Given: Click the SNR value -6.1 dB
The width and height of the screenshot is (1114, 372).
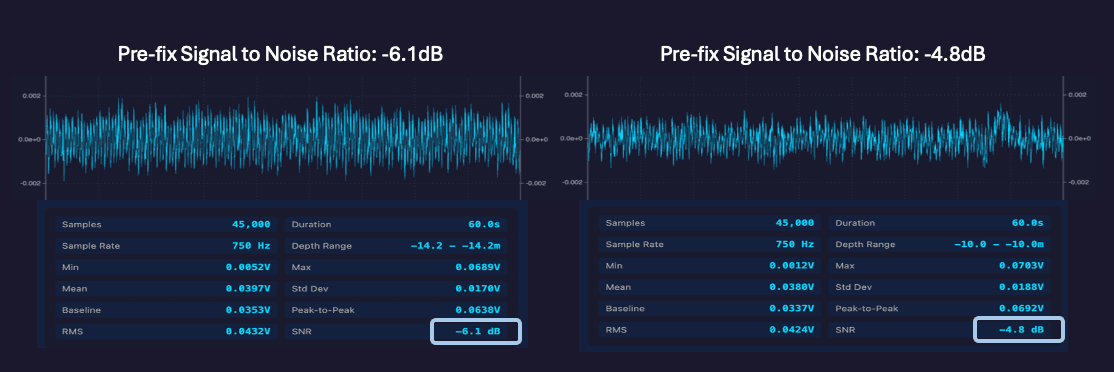Looking at the screenshot, I should pos(476,332).
